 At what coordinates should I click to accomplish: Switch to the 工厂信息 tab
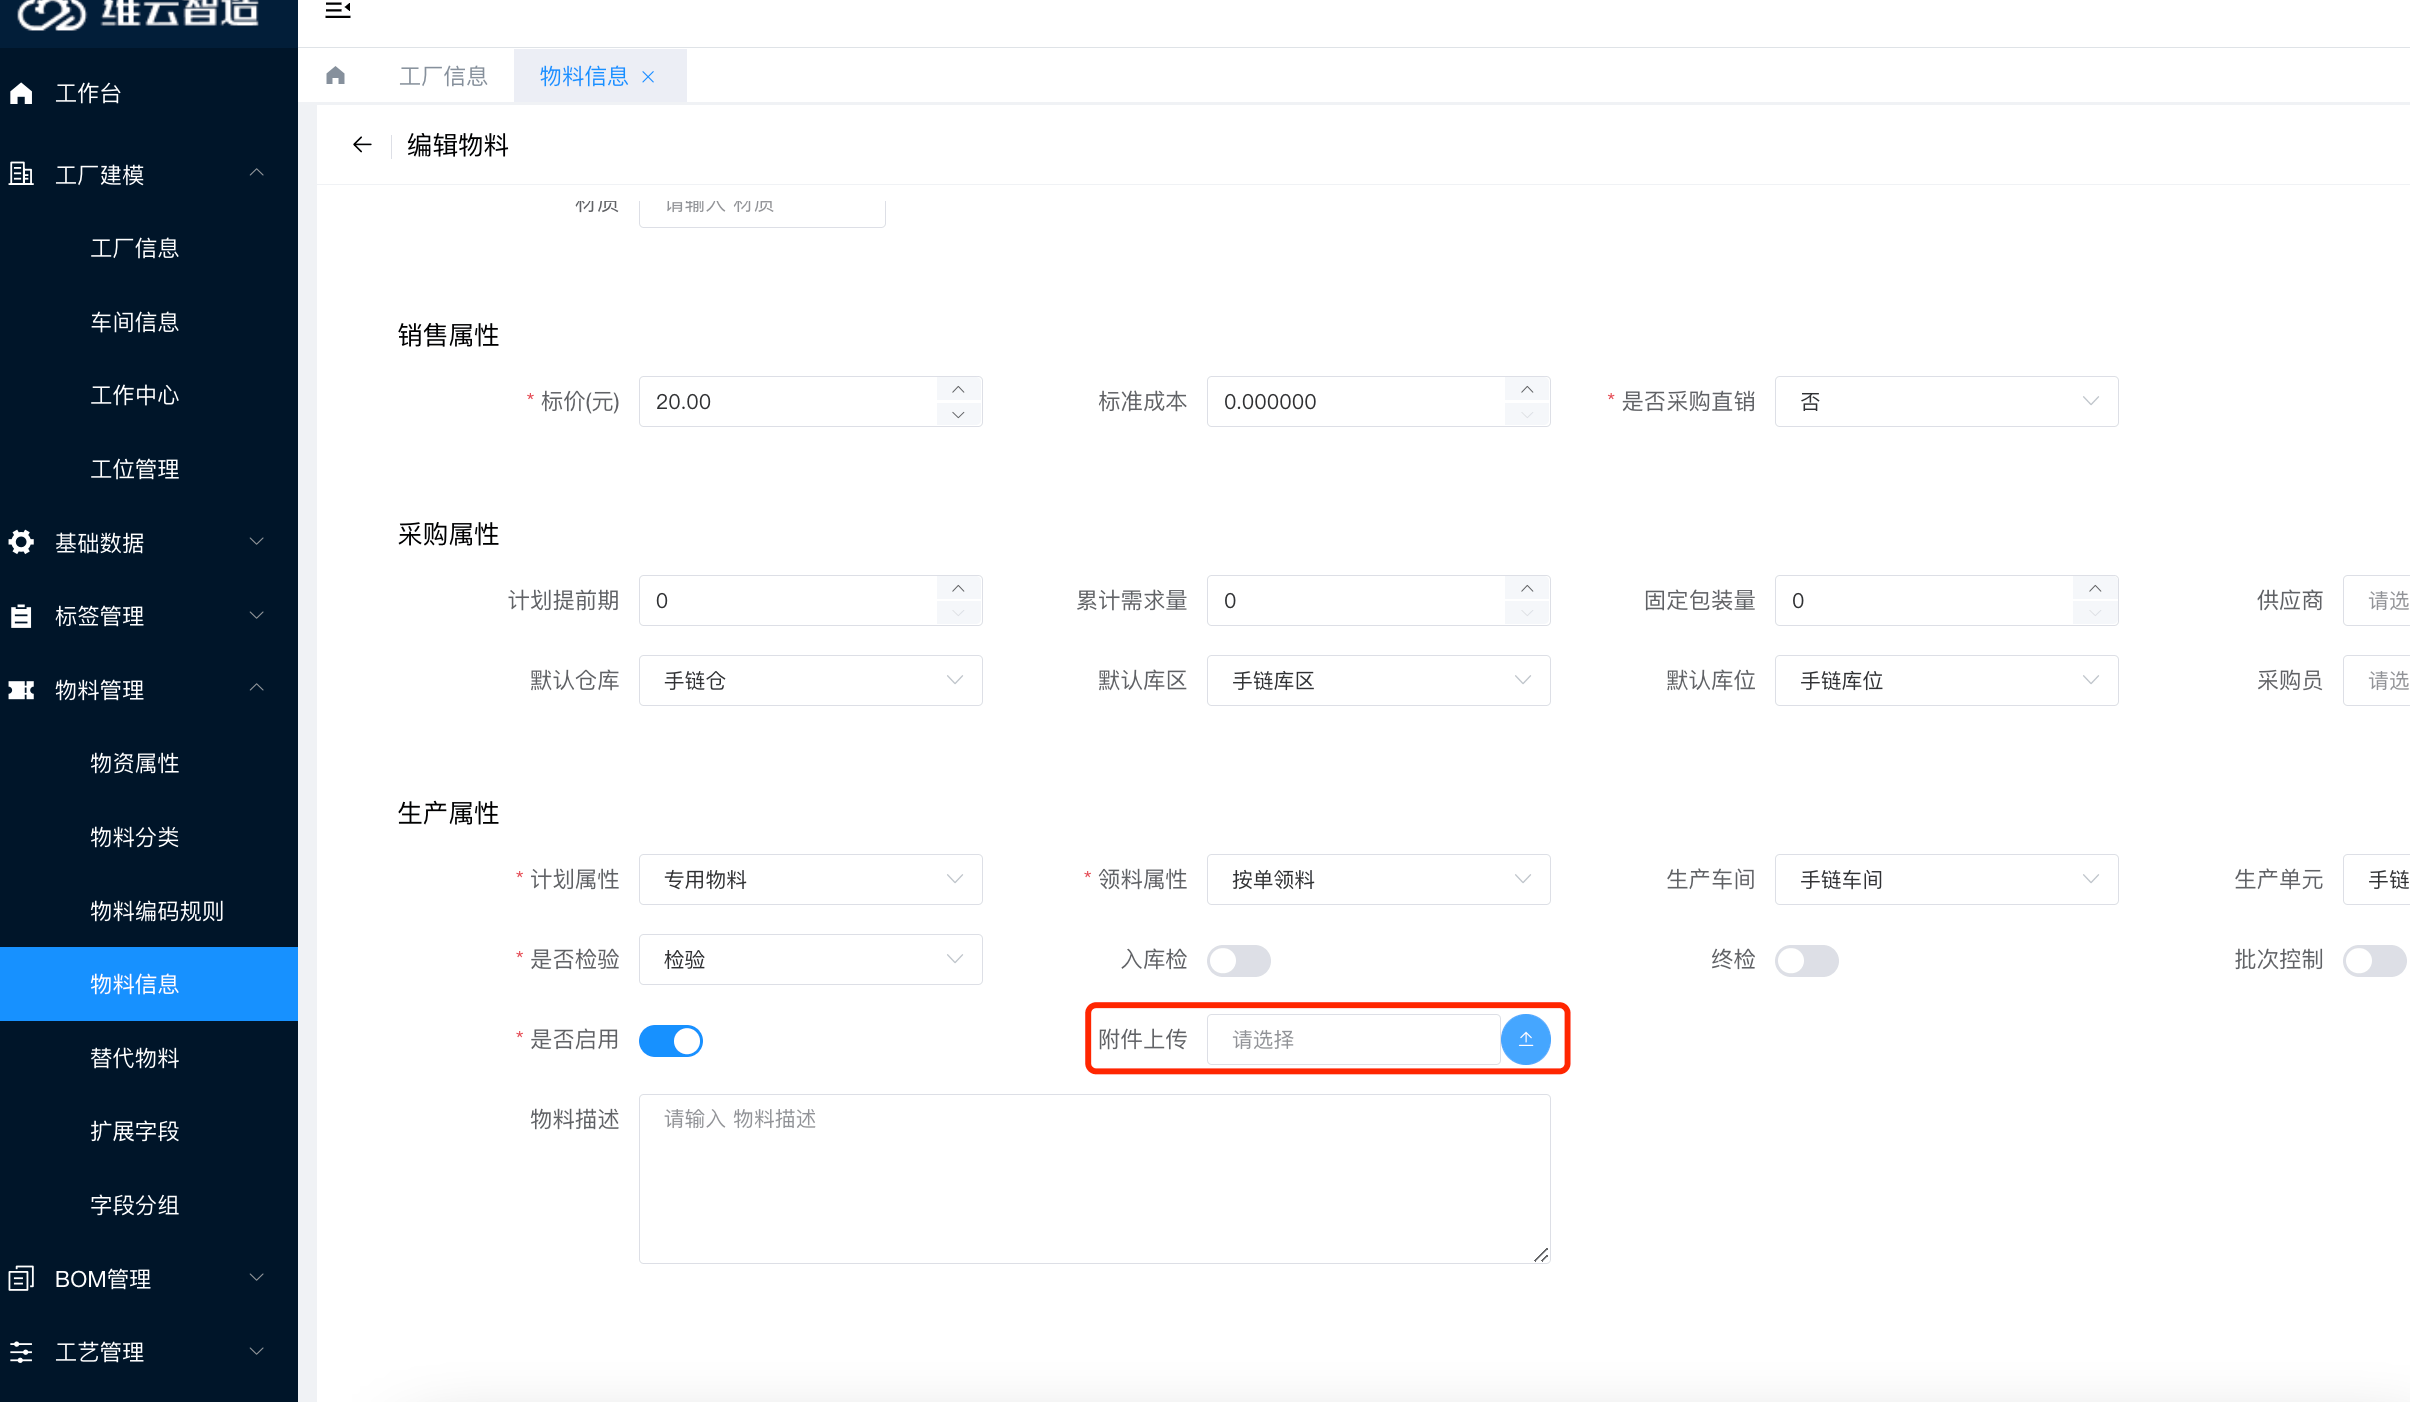443,76
